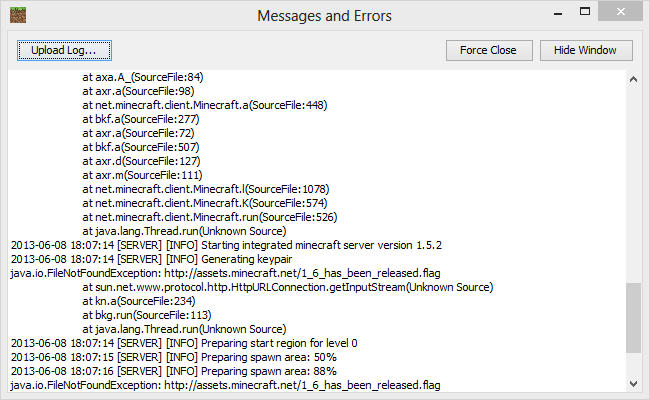Maximize the Messages and Errors window
The width and height of the screenshot is (650, 400).
585,12
